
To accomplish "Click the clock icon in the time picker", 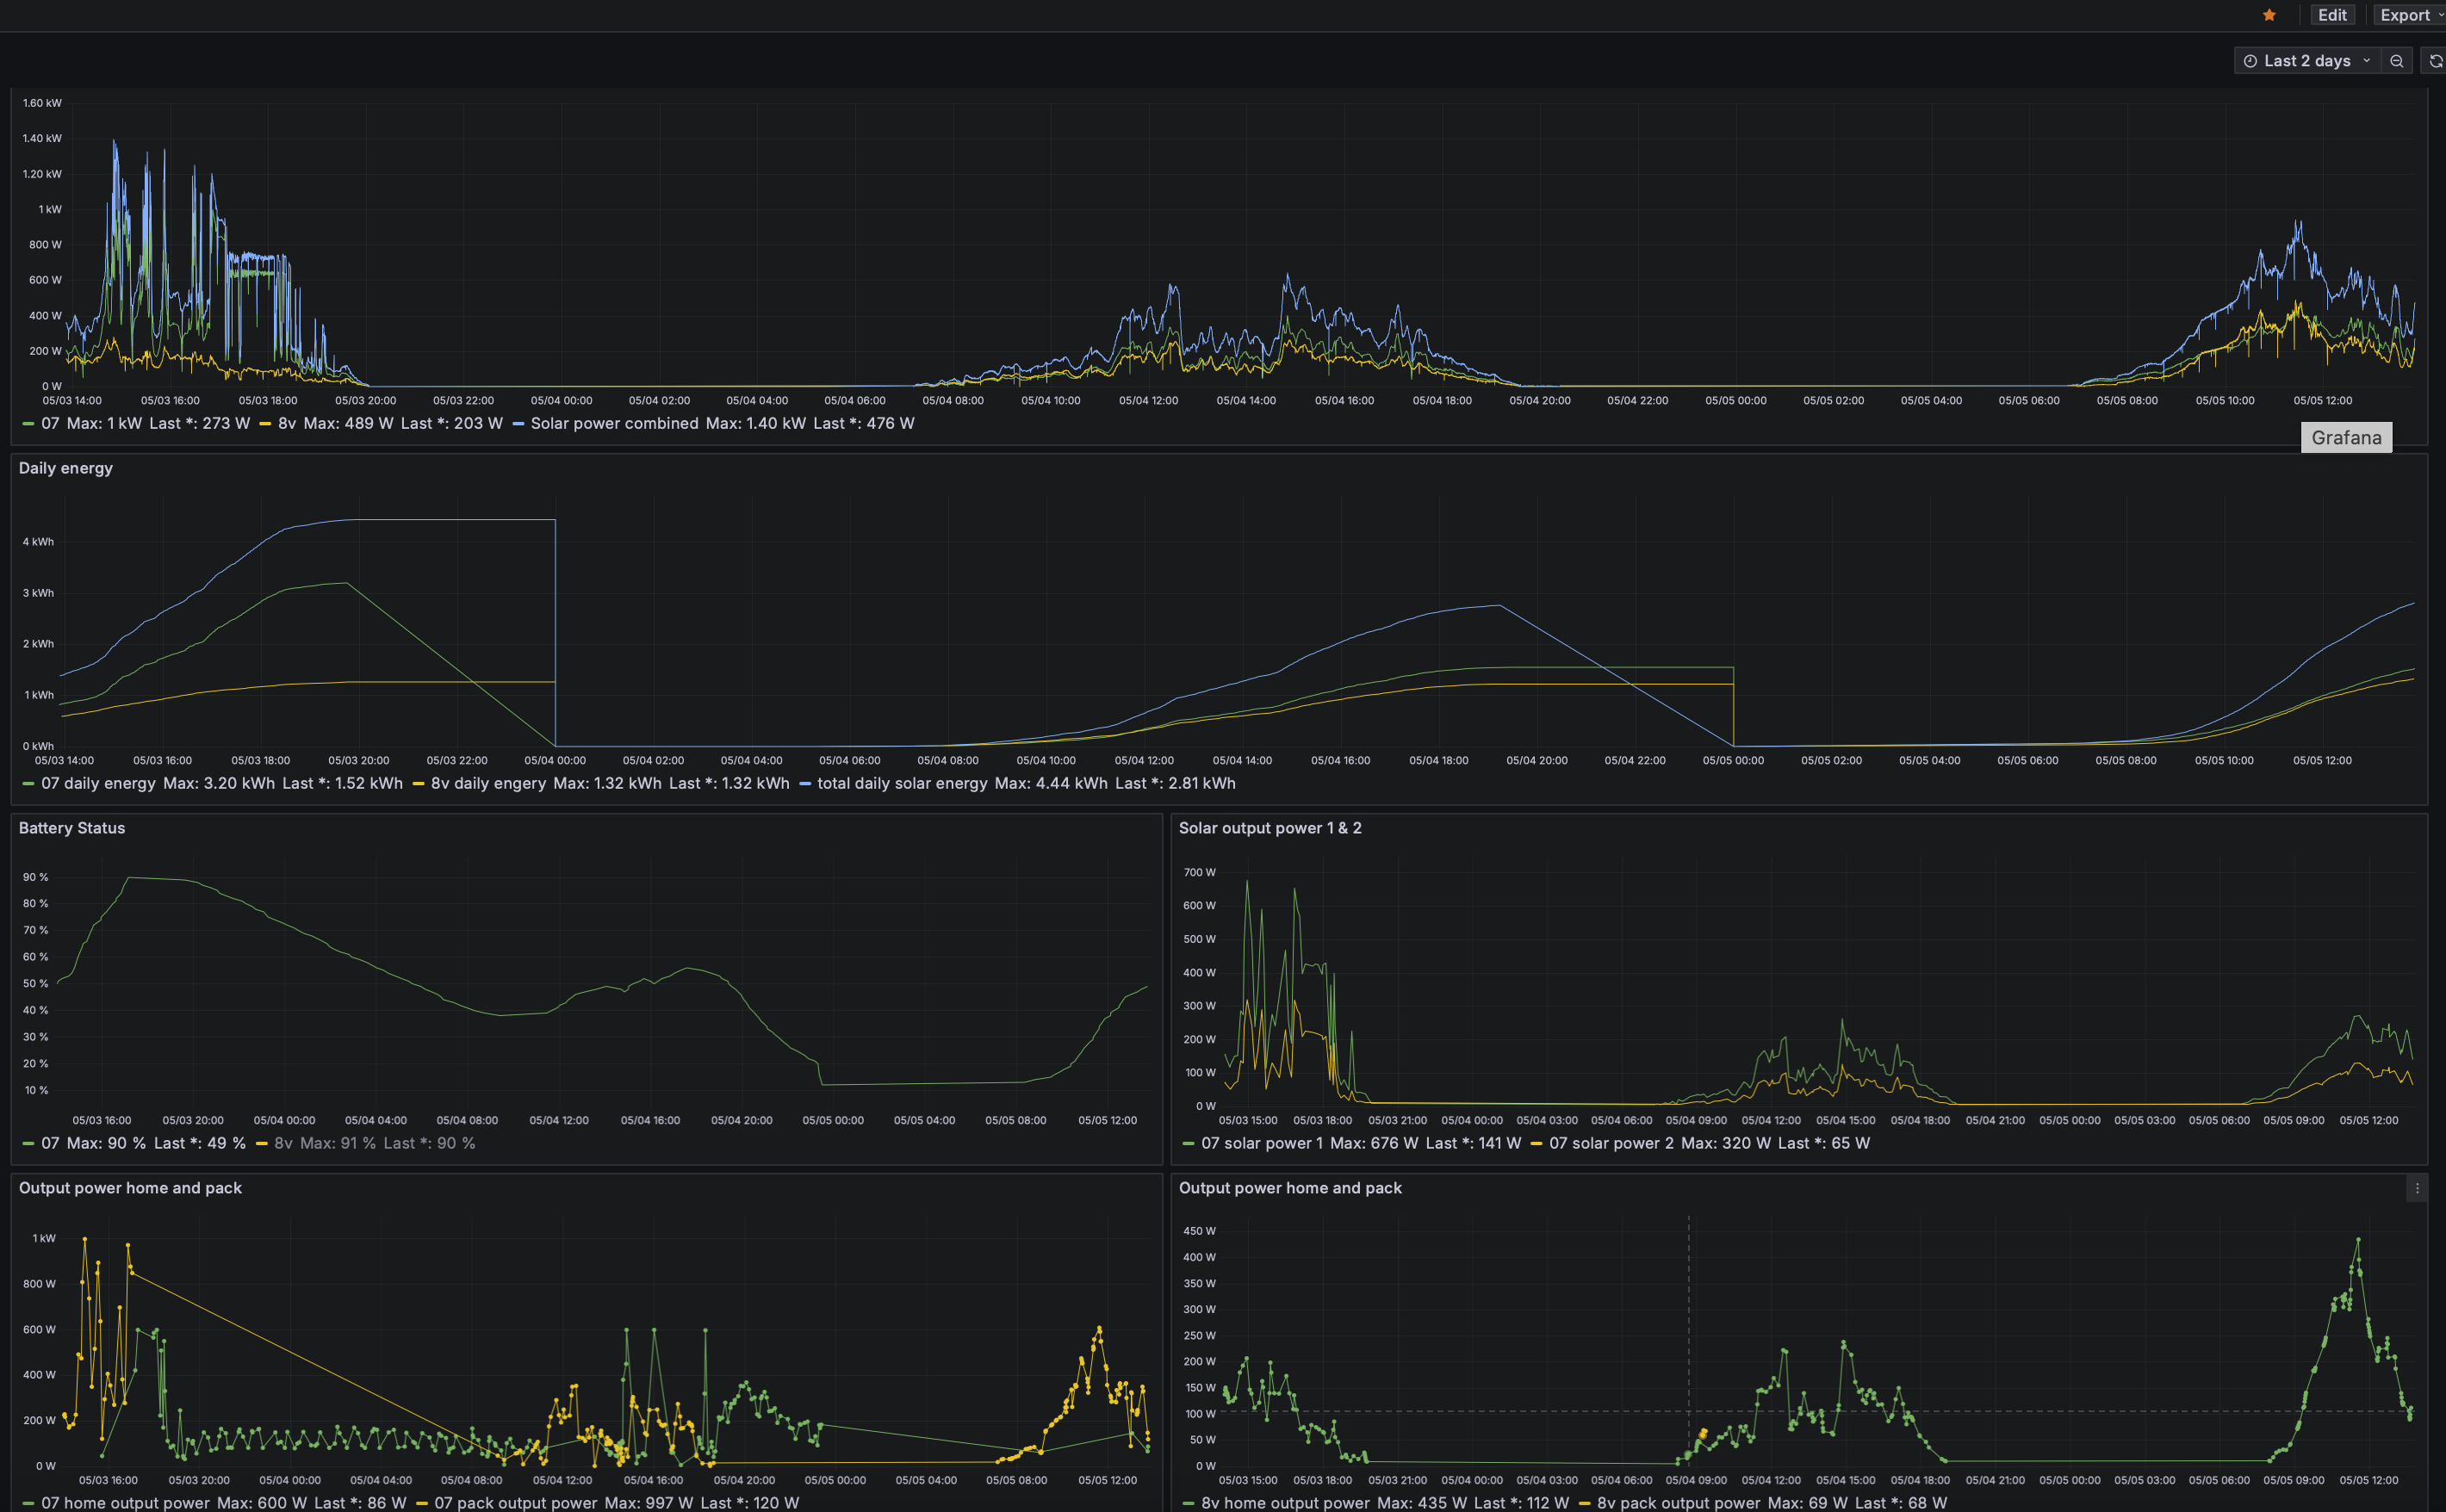I will (x=2250, y=61).
